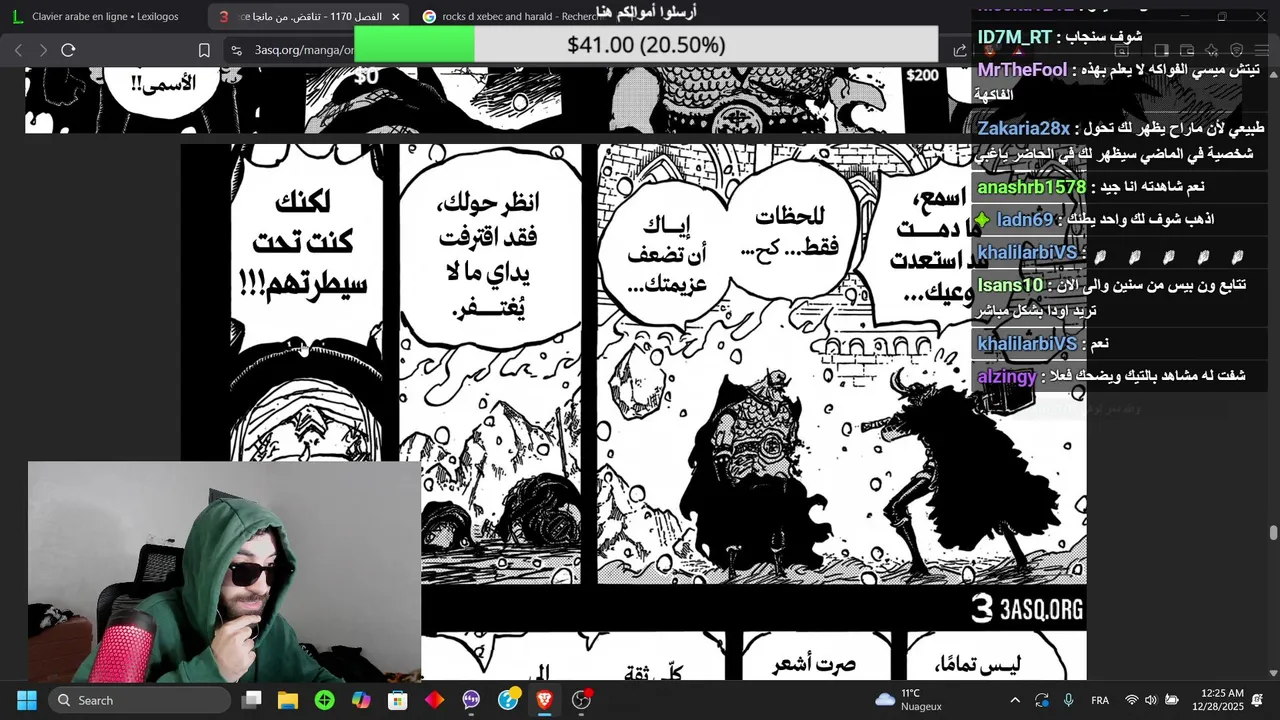Open the volume speaker tray icon
The width and height of the screenshot is (1280, 720).
click(1151, 700)
